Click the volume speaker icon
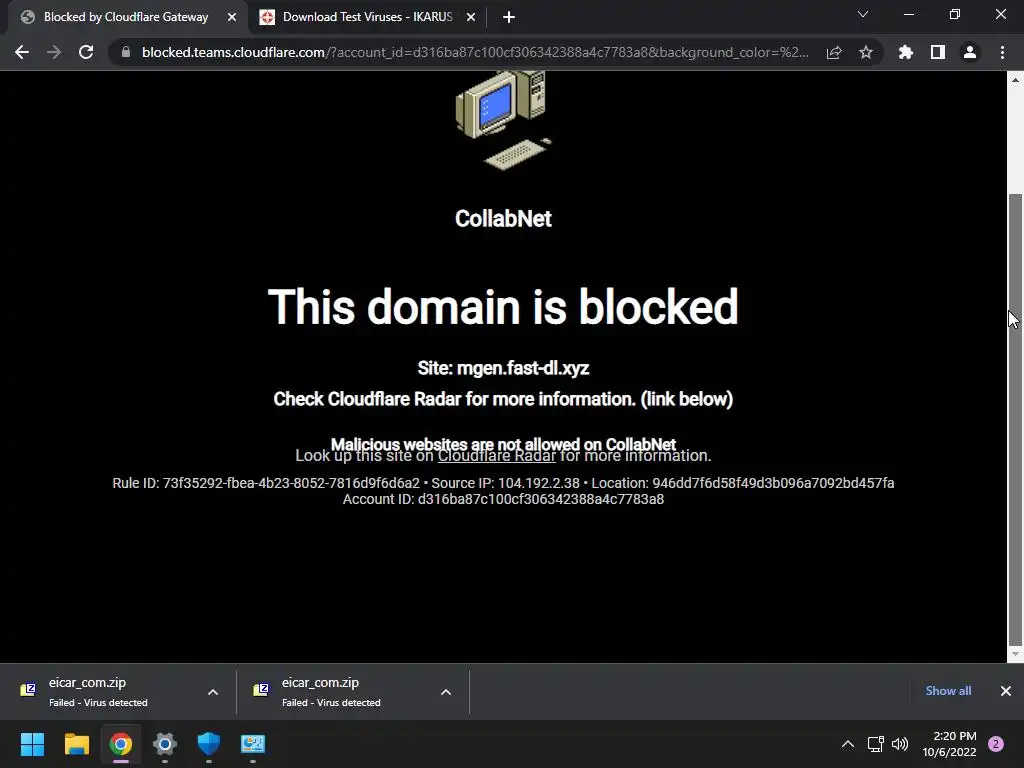Viewport: 1024px width, 768px height. (900, 744)
